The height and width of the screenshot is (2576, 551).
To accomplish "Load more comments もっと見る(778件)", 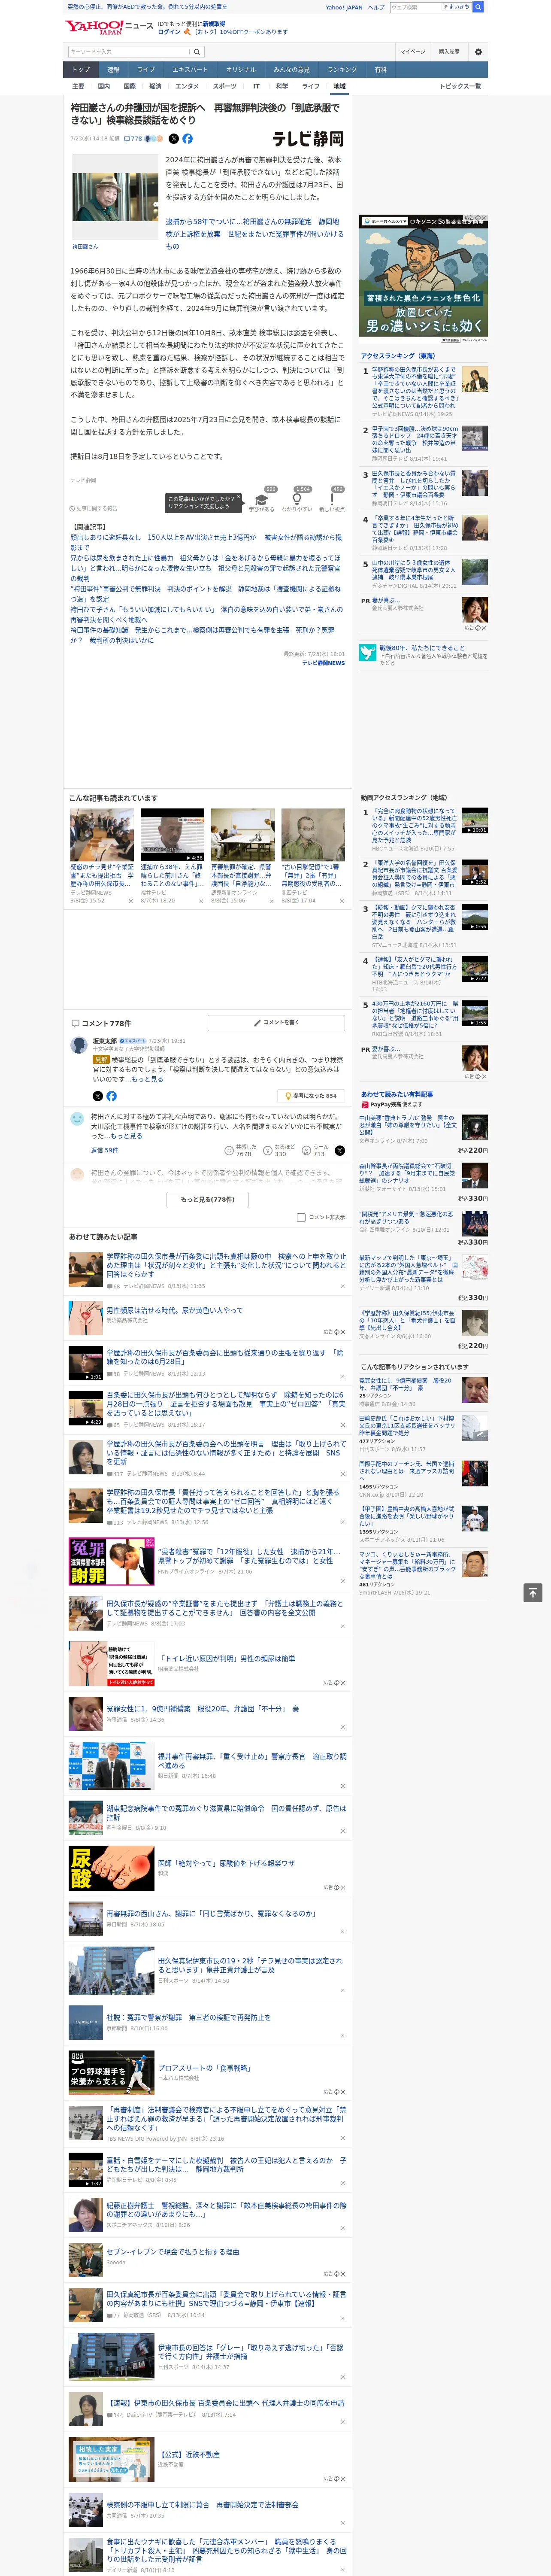I will [x=208, y=1199].
